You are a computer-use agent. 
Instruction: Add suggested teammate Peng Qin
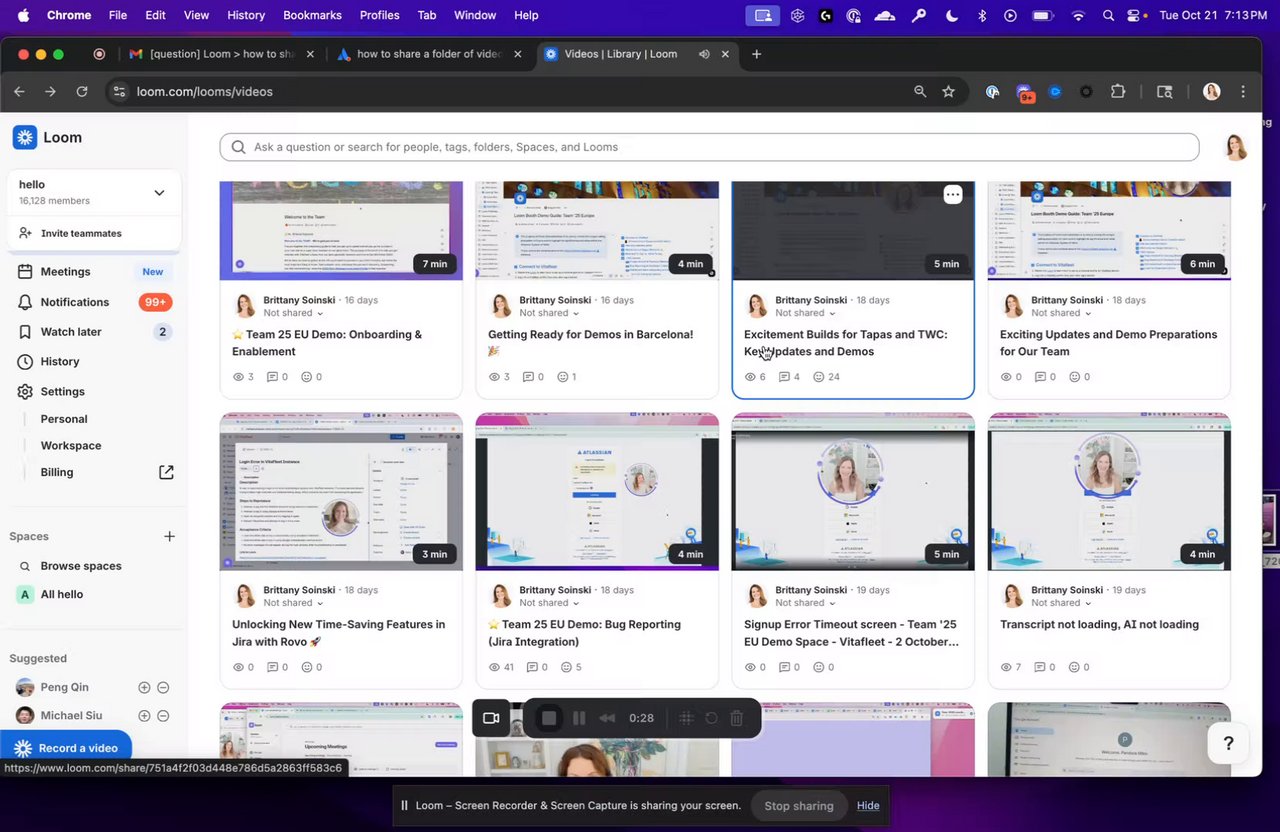pos(144,688)
